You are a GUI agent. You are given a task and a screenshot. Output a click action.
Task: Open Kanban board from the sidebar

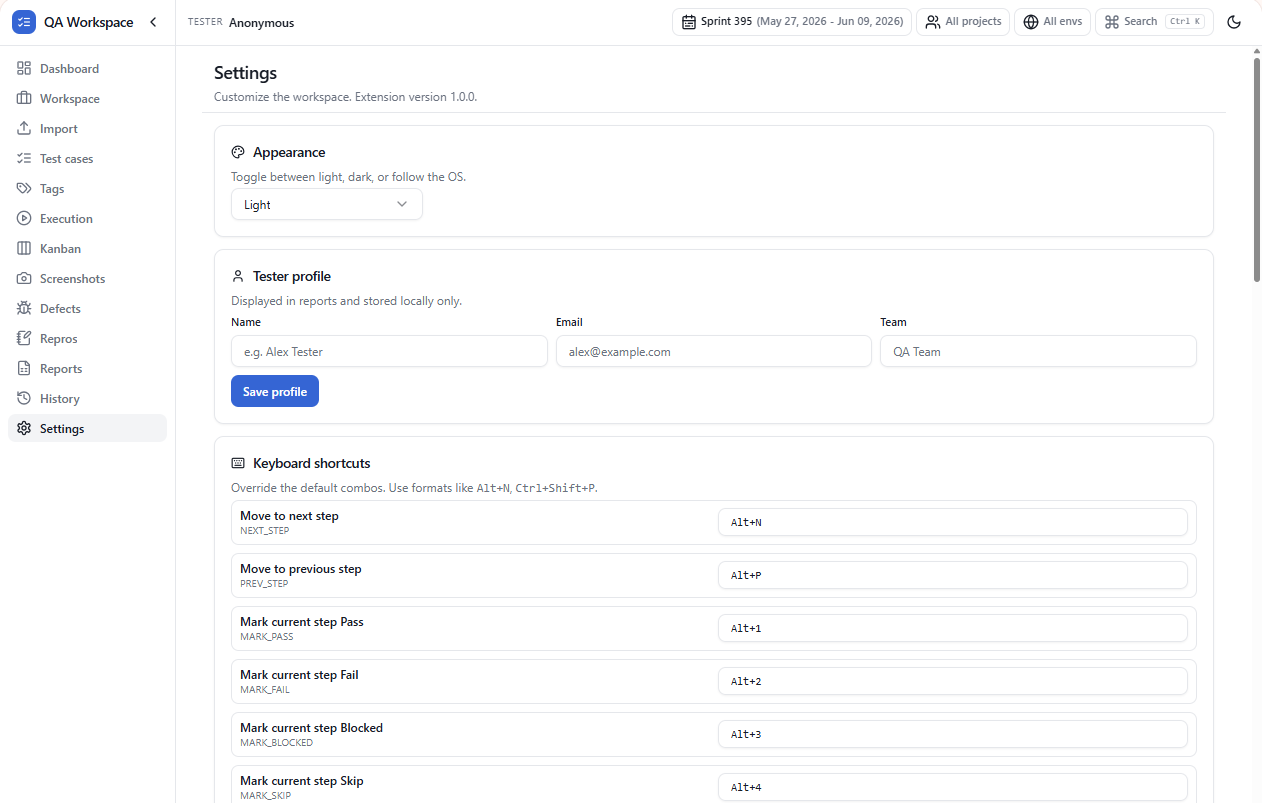point(87,249)
